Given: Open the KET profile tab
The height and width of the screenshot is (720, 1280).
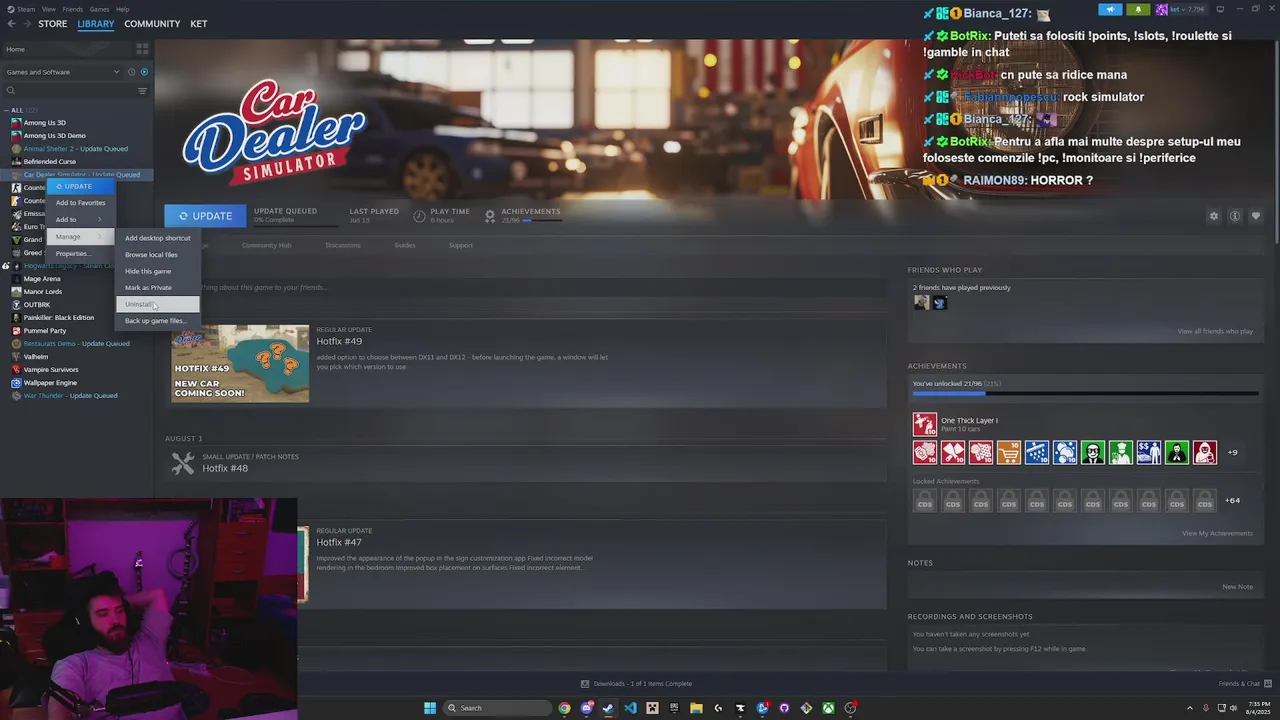Looking at the screenshot, I should (x=199, y=24).
